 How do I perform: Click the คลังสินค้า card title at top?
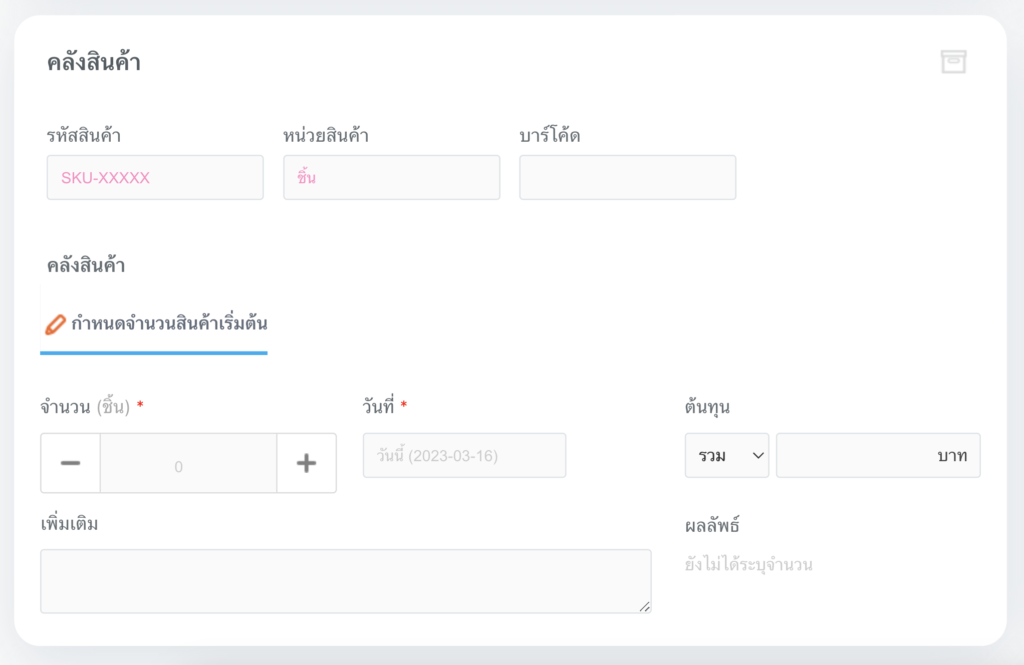pos(93,63)
